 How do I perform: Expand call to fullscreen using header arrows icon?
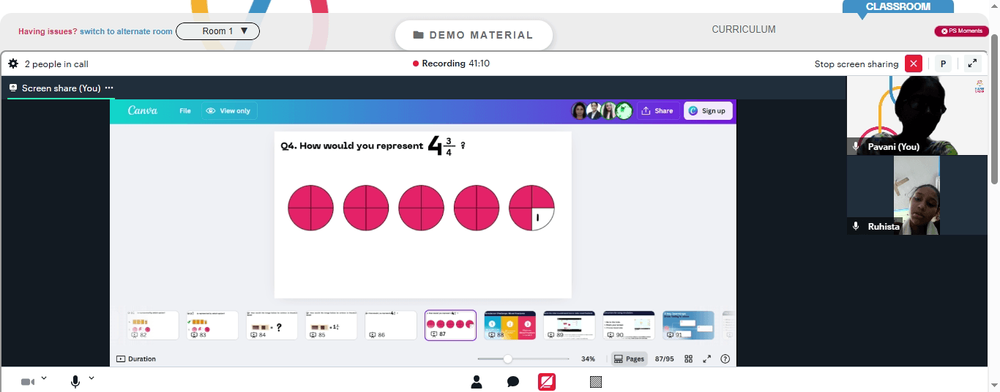tap(972, 64)
